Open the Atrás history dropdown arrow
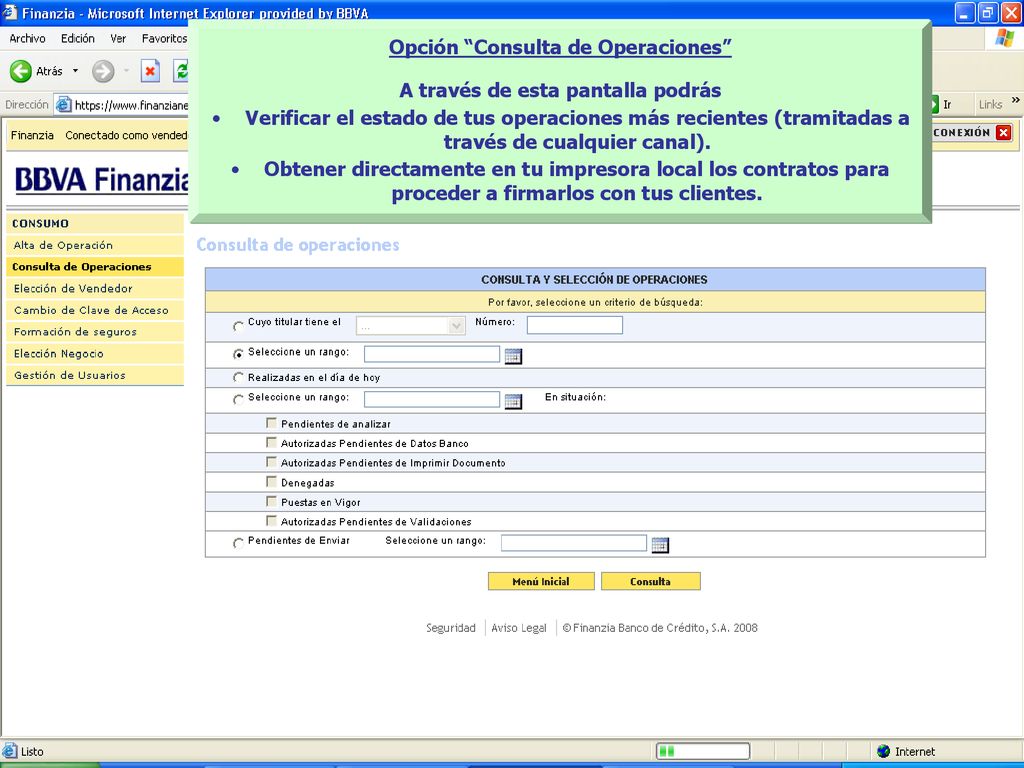Viewport: 1024px width, 768px height. (x=75, y=71)
